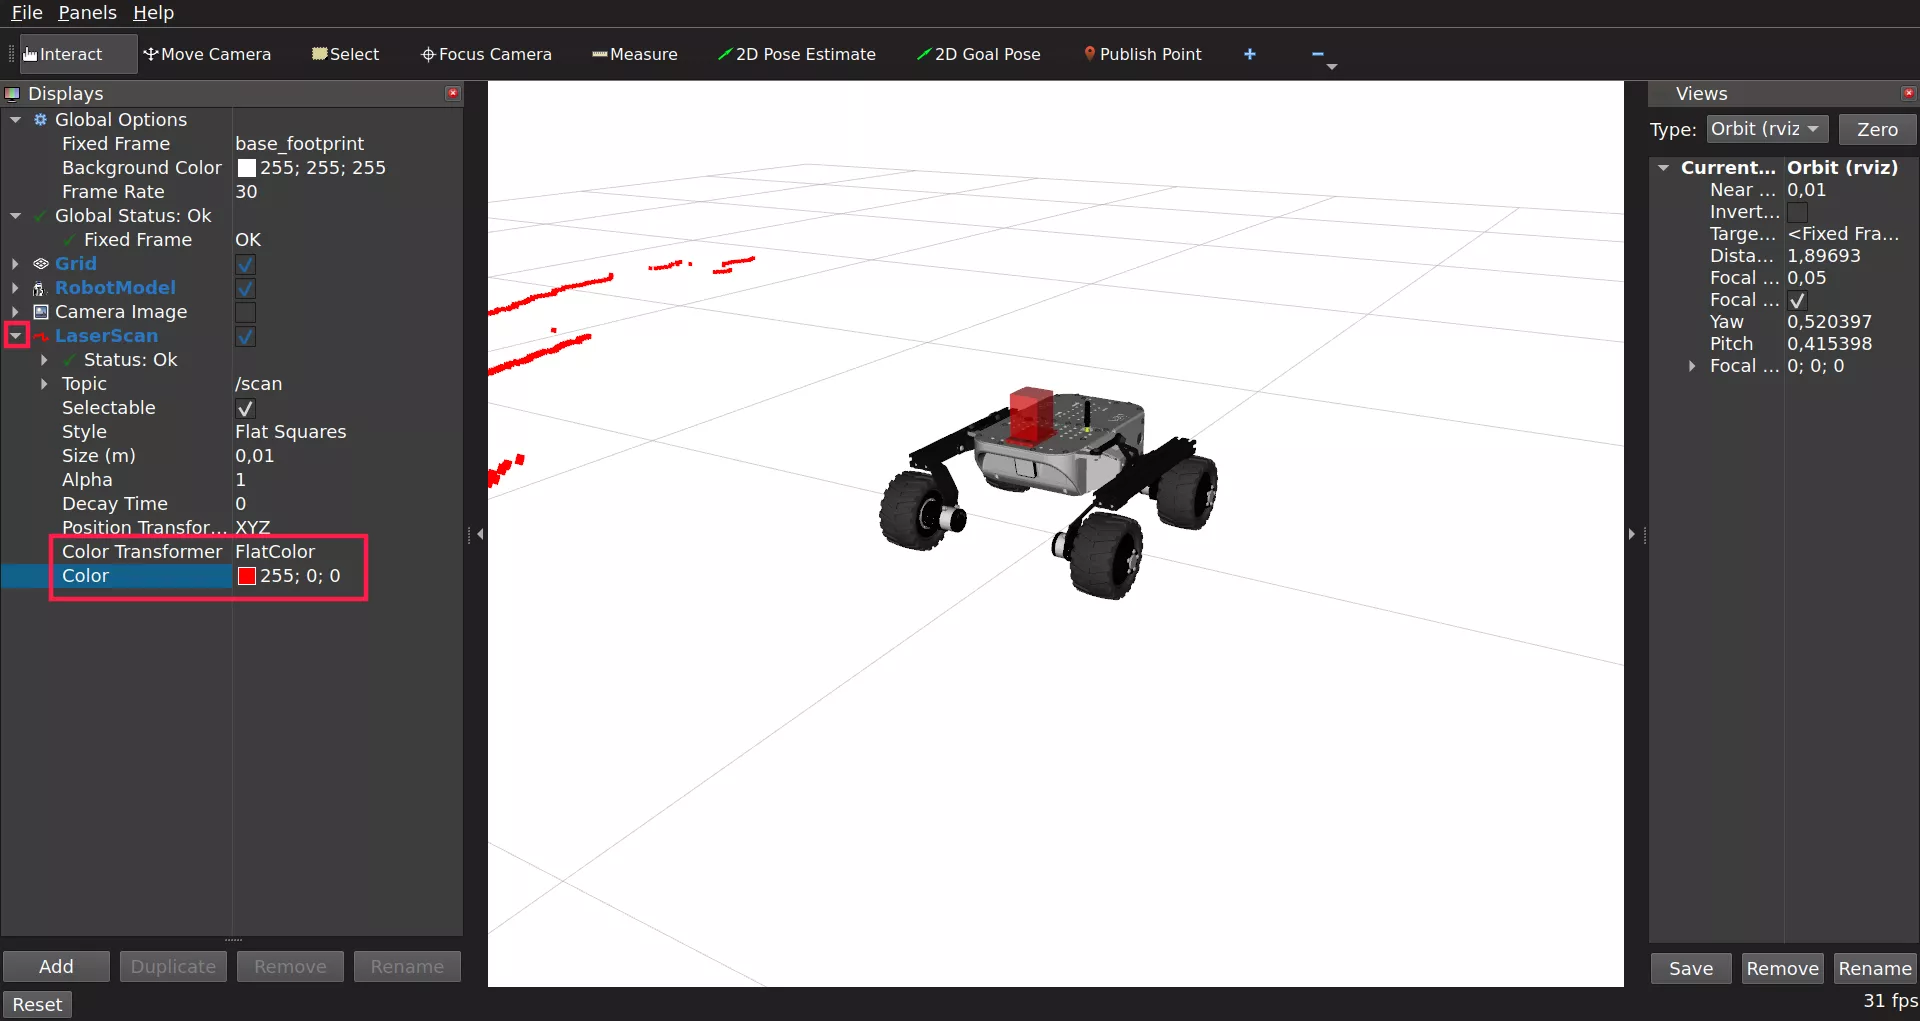This screenshot has height=1021, width=1920.
Task: Activate the Move Camera tool
Action: pos(207,54)
